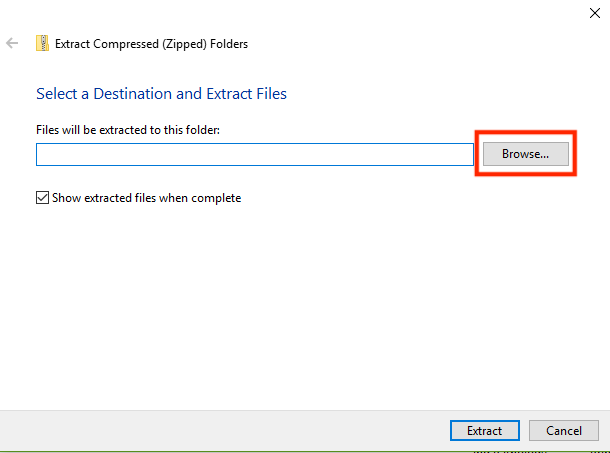Click the 'Select a Destination and Extract Files' heading
This screenshot has height=453, width=610.
(x=161, y=94)
